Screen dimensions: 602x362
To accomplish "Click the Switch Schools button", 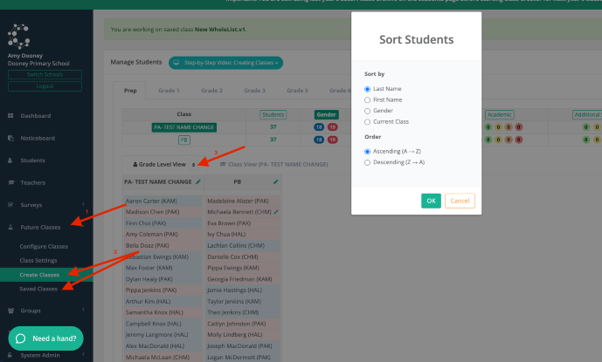I will tap(45, 74).
